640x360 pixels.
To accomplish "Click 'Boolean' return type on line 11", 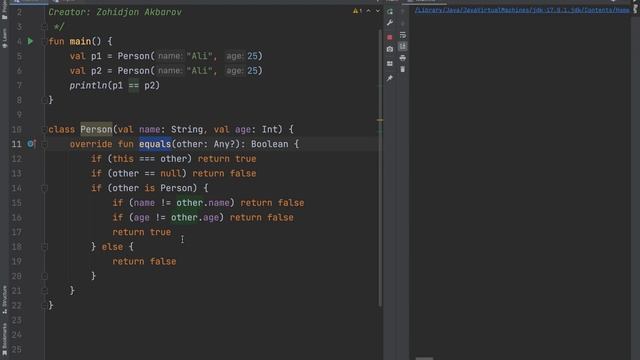I will coord(269,144).
